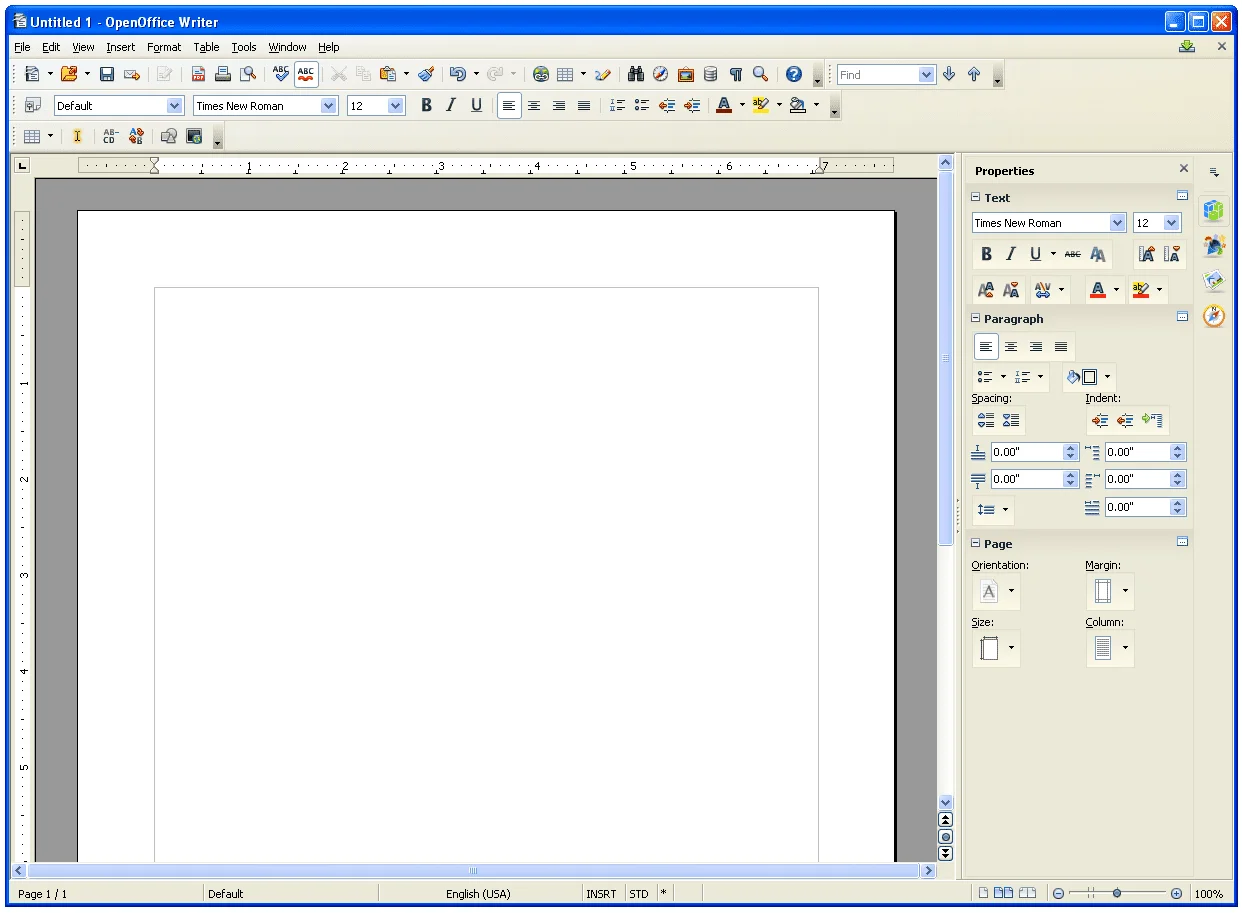Open the Format menu
Screen dimensions: 1242x913
(x=164, y=47)
